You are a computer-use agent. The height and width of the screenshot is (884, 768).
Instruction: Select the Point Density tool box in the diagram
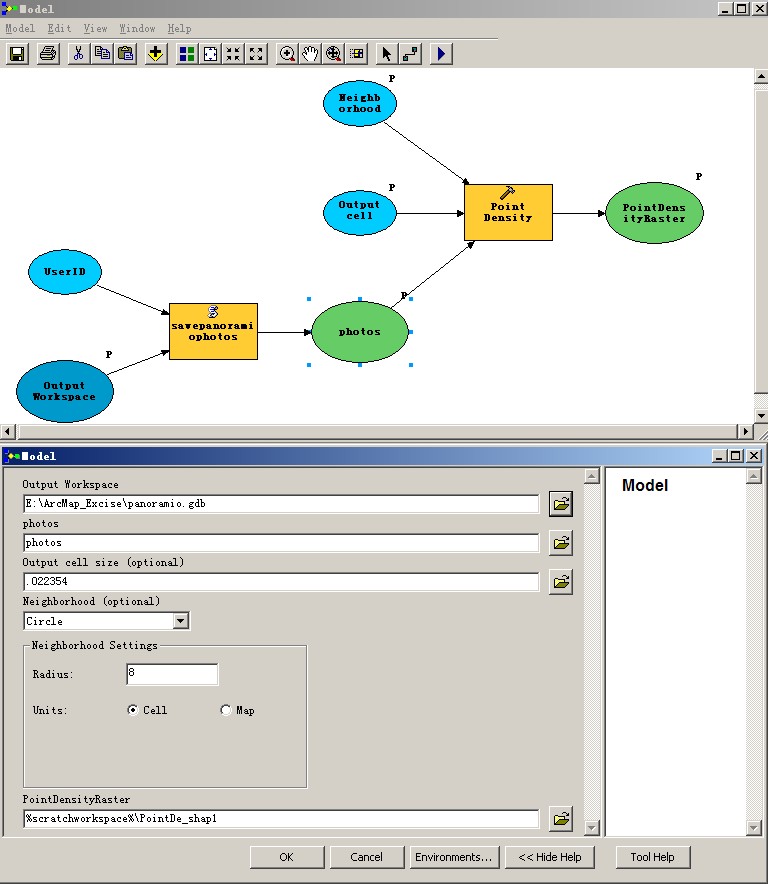508,213
